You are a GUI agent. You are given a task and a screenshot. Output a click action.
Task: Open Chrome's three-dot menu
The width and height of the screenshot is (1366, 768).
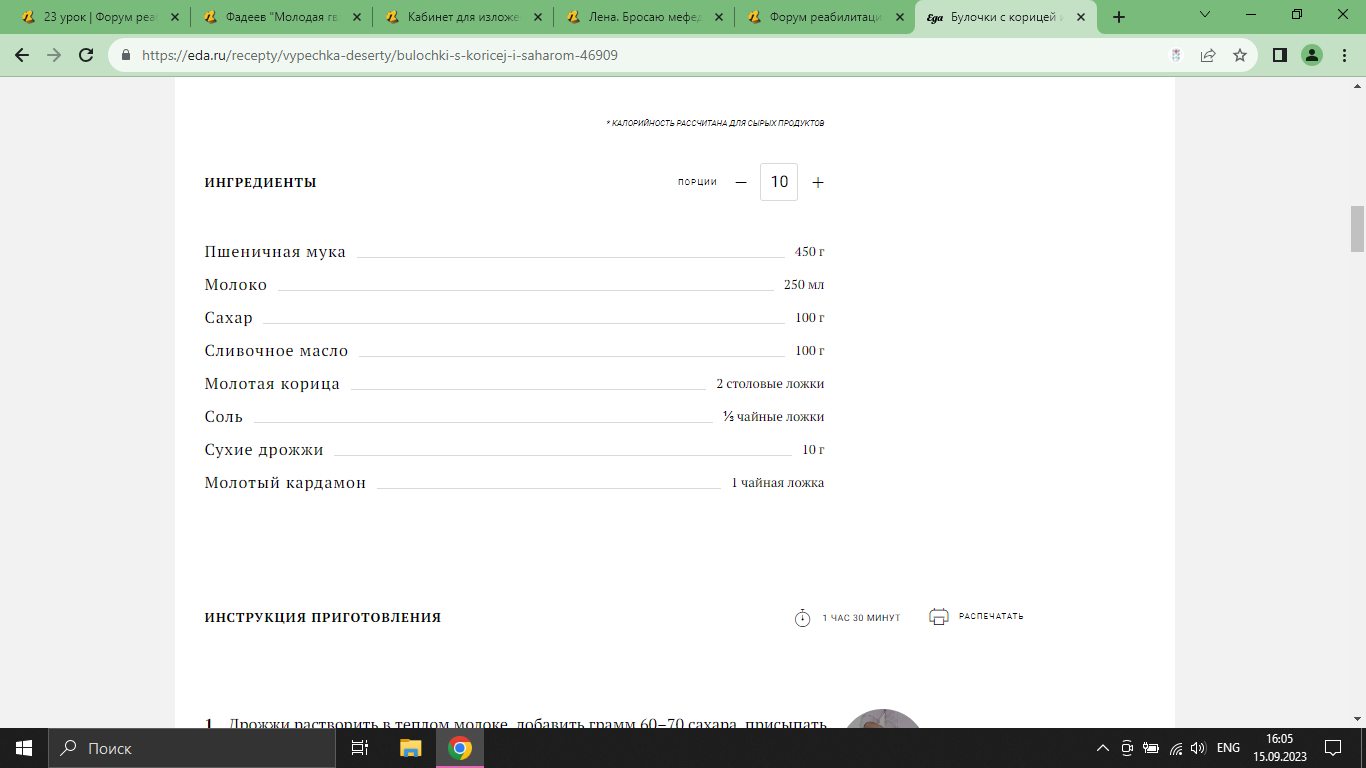(1344, 56)
